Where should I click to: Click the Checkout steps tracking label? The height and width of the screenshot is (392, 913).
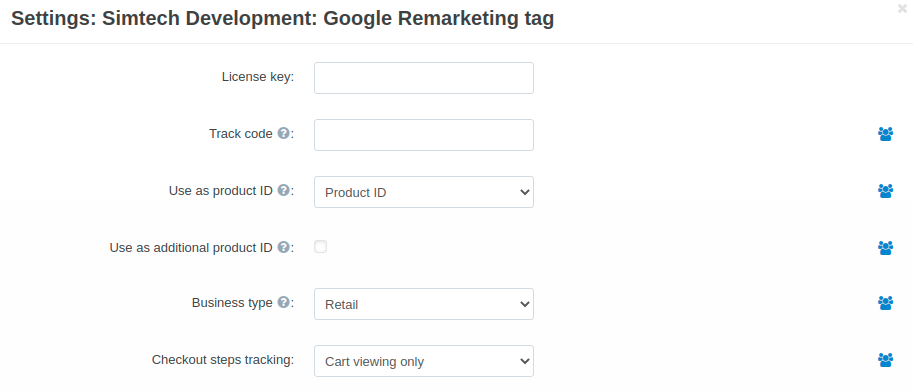tap(223, 360)
